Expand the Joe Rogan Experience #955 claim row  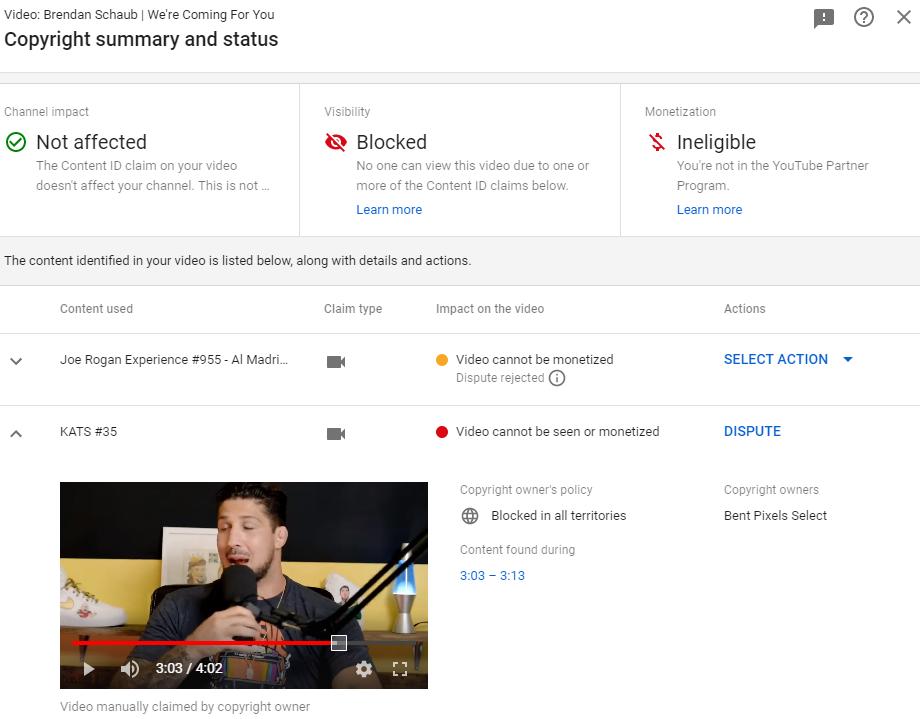tap(16, 361)
